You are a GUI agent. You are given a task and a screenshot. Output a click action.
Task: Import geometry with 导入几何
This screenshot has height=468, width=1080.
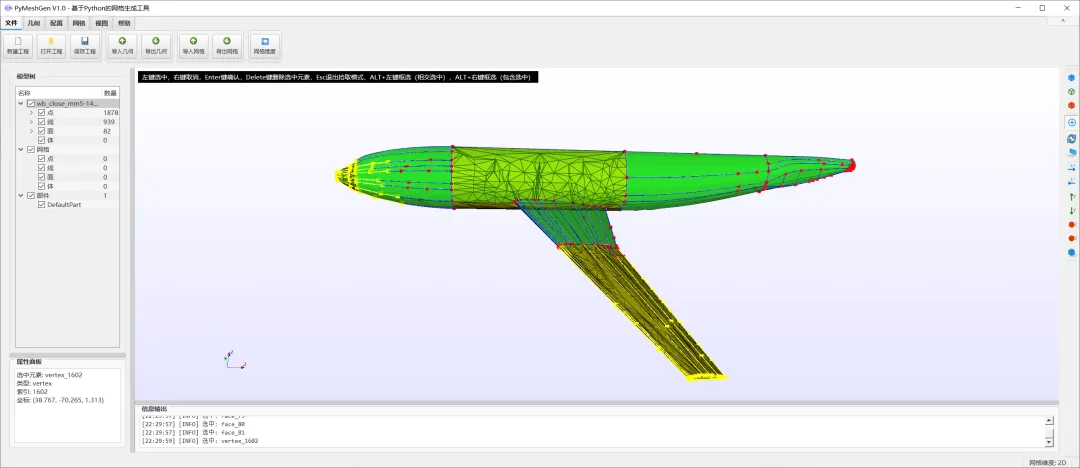pyautogui.click(x=123, y=45)
